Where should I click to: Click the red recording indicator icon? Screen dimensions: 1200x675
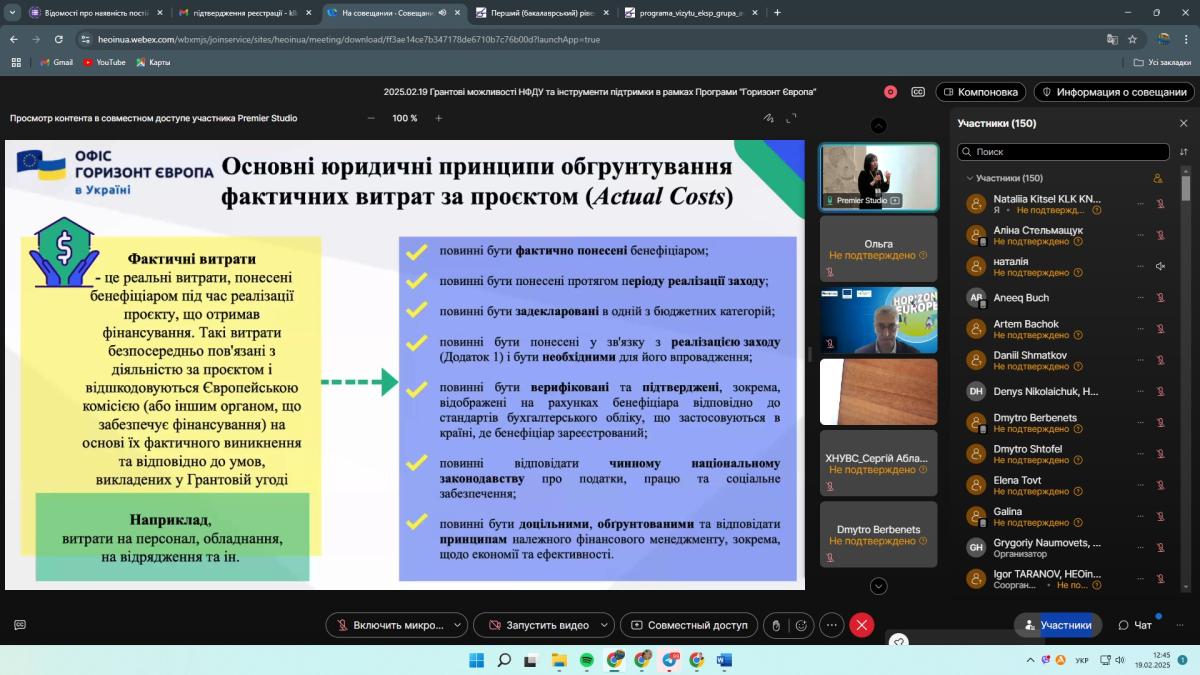point(890,92)
